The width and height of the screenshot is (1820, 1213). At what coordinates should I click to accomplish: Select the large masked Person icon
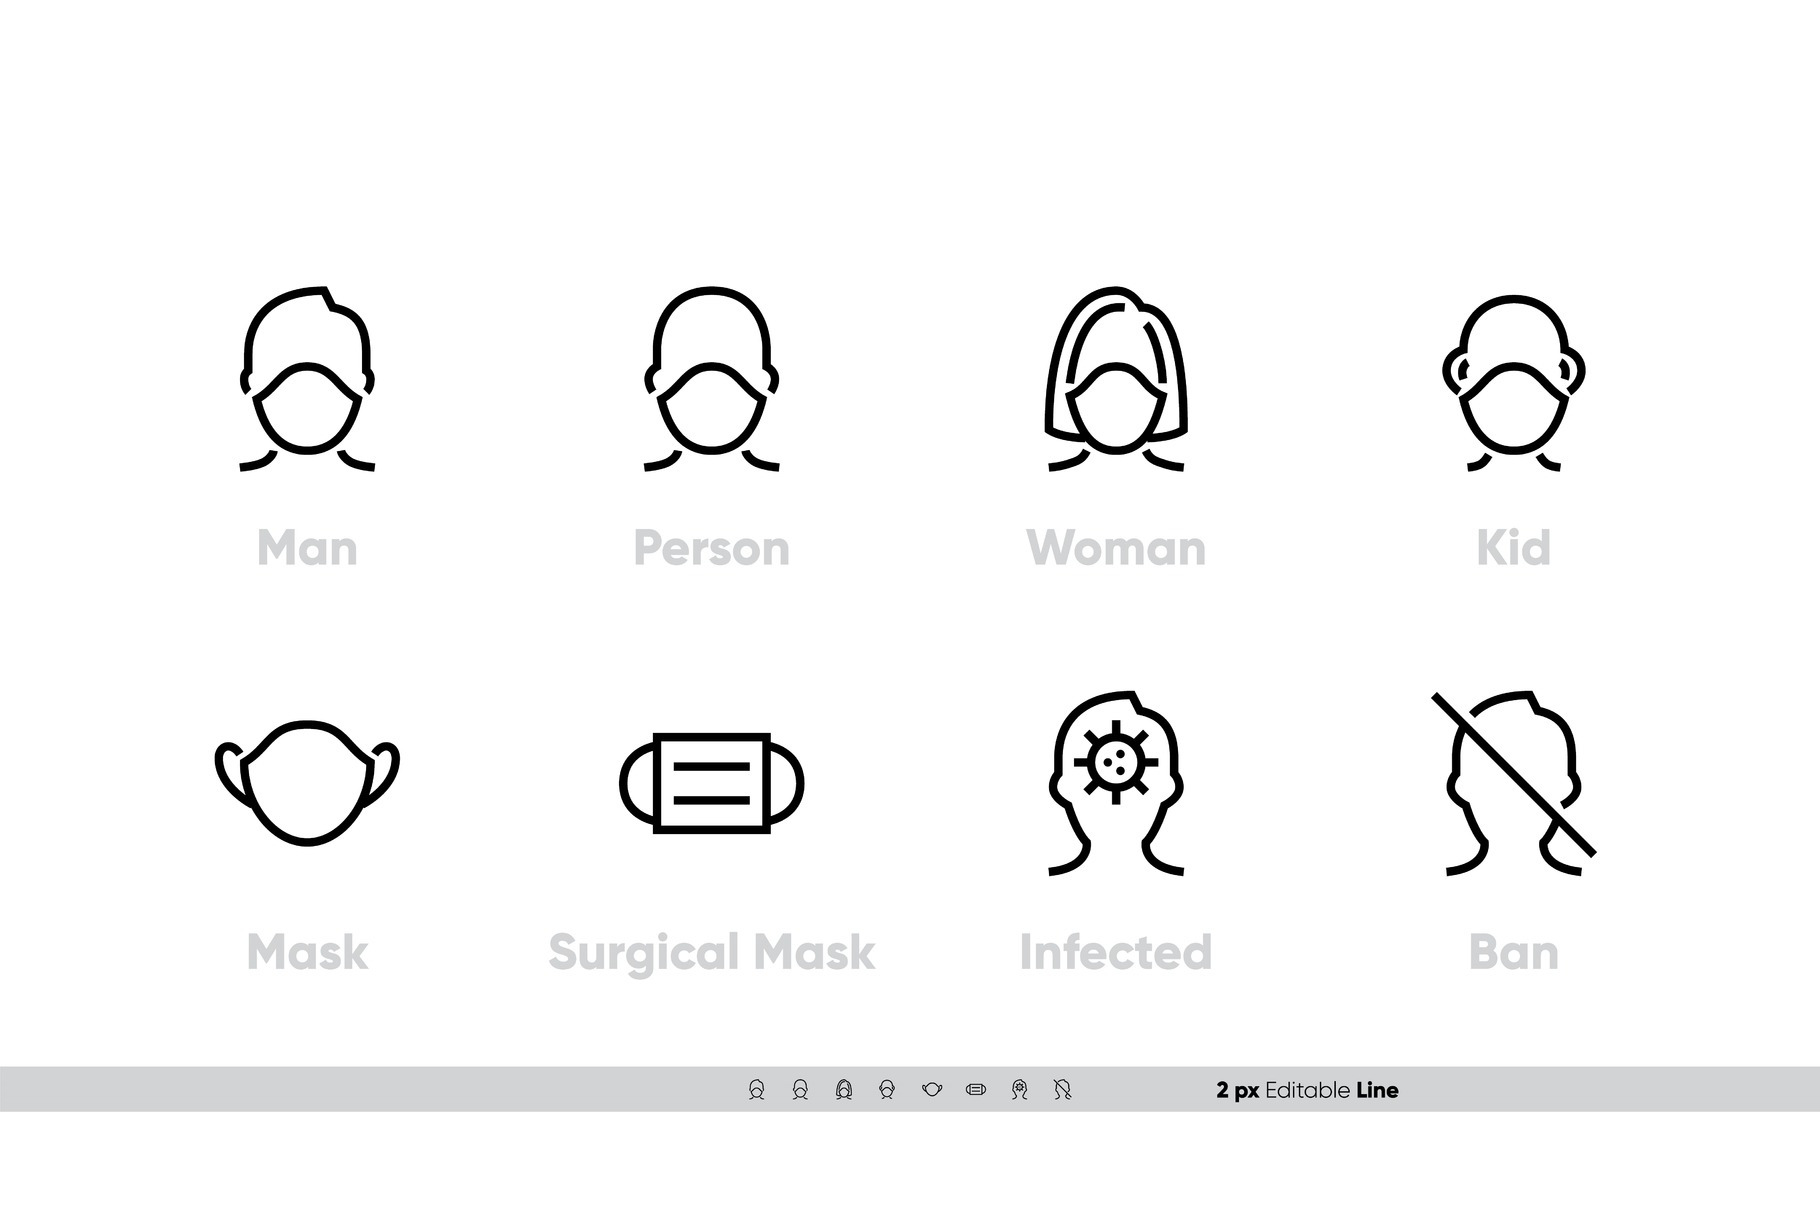pyautogui.click(x=711, y=379)
